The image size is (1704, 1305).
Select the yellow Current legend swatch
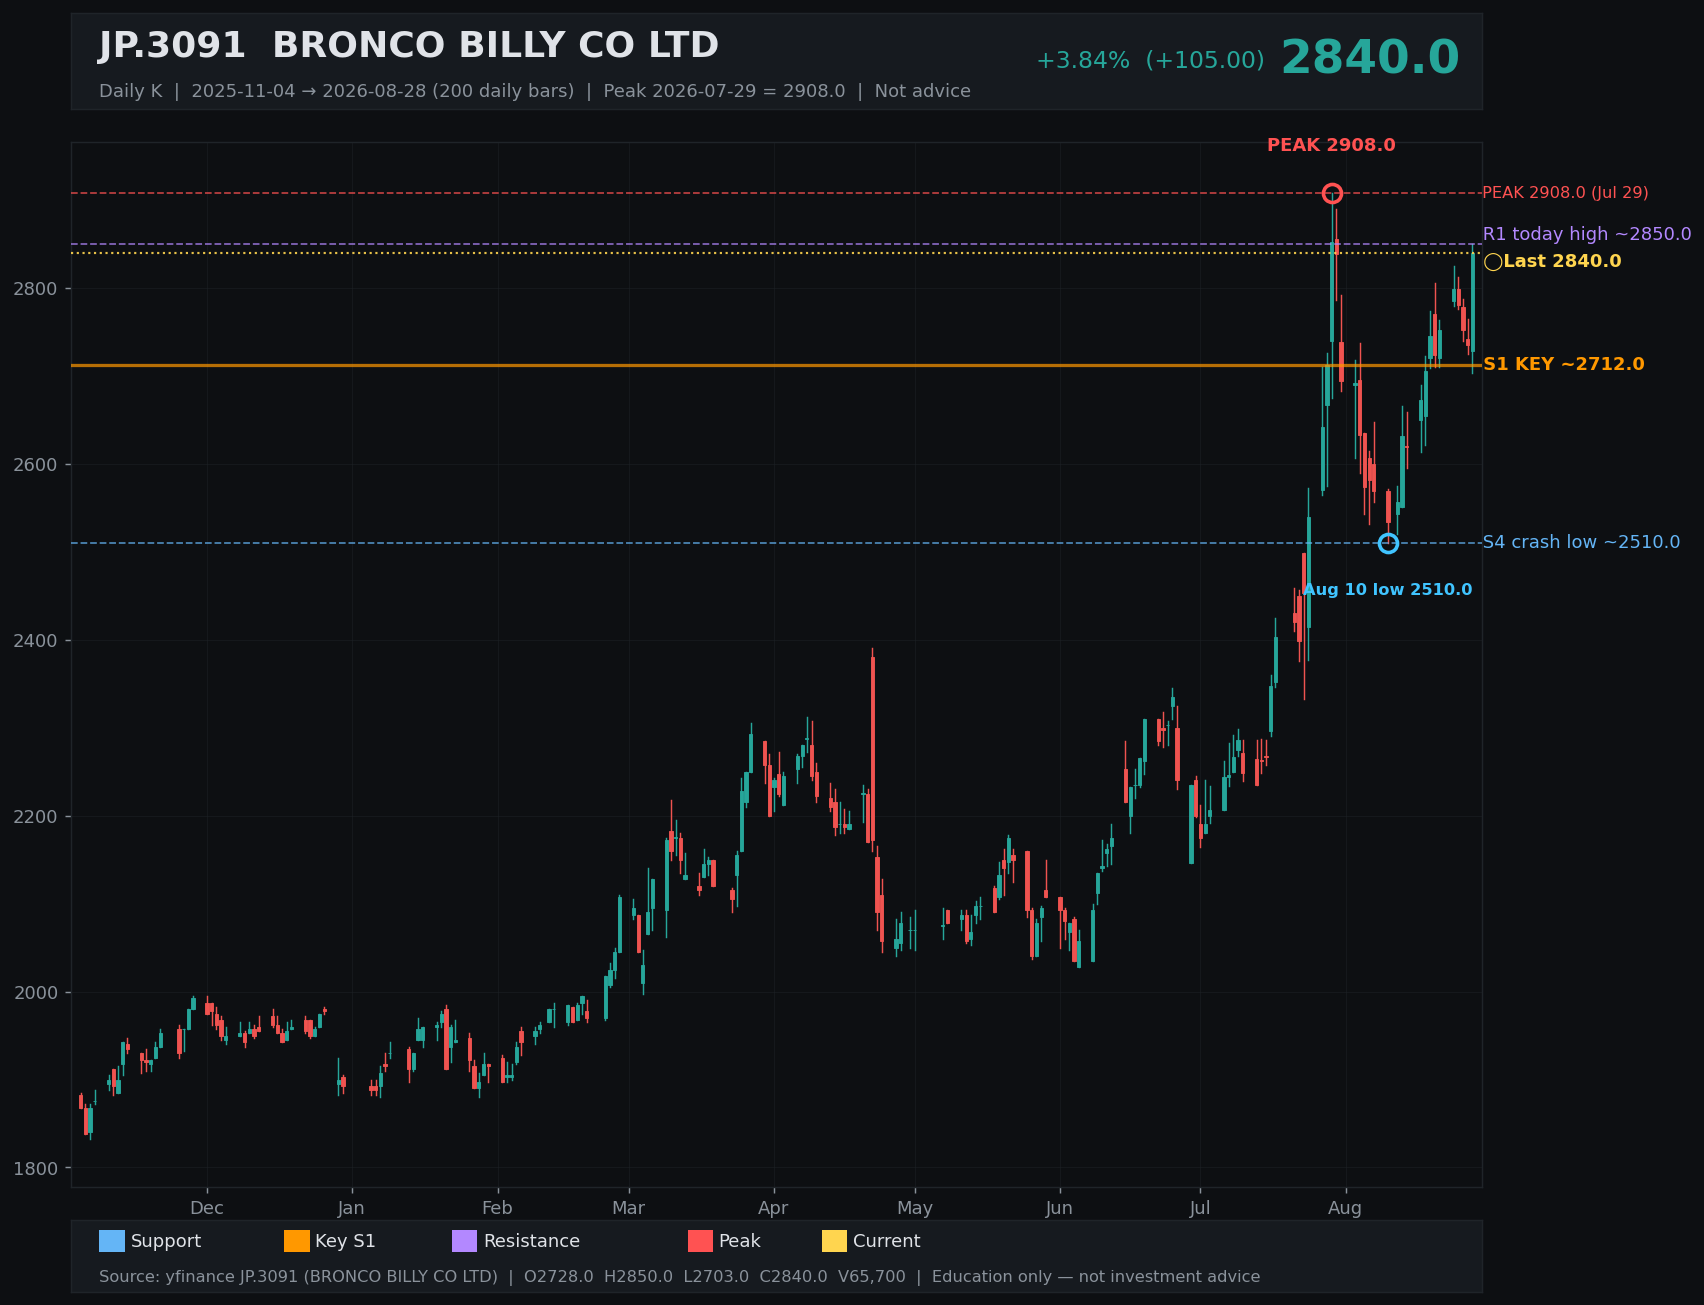[835, 1241]
